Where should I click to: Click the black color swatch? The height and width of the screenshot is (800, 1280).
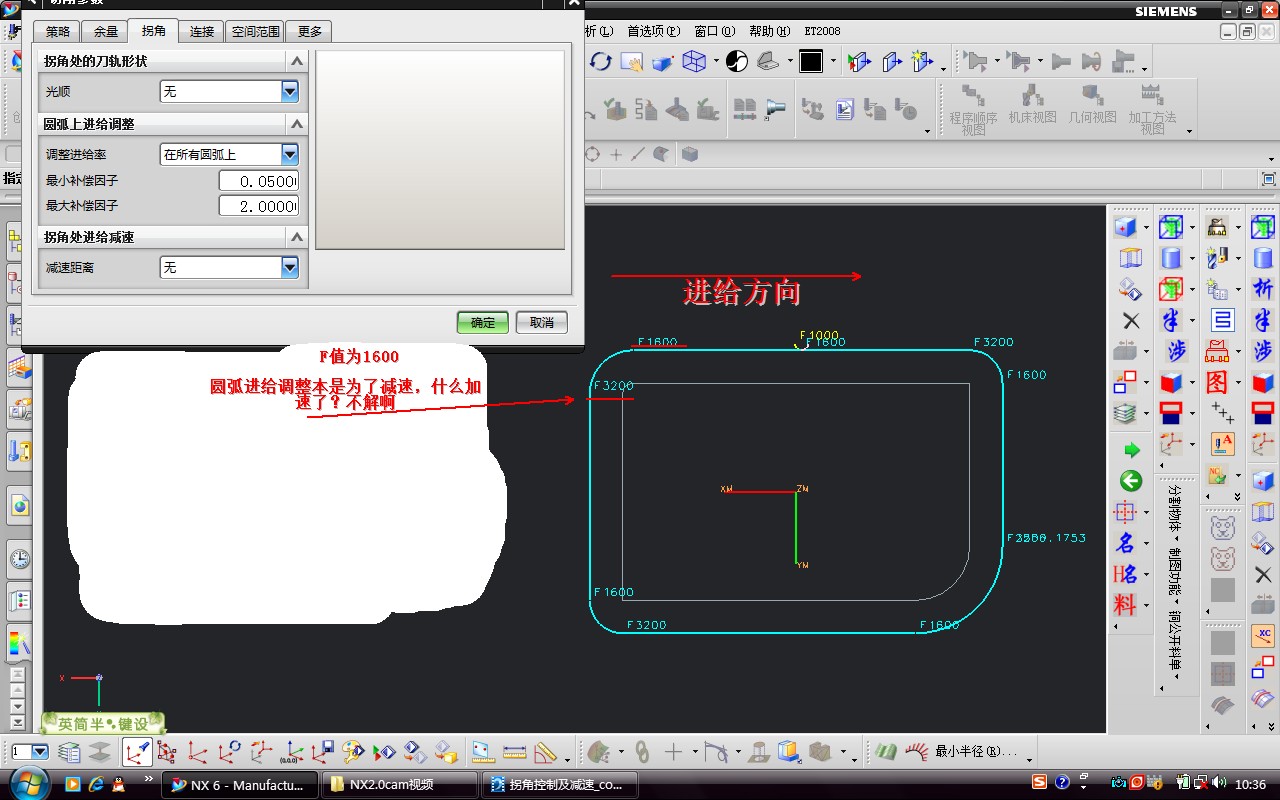tap(811, 62)
